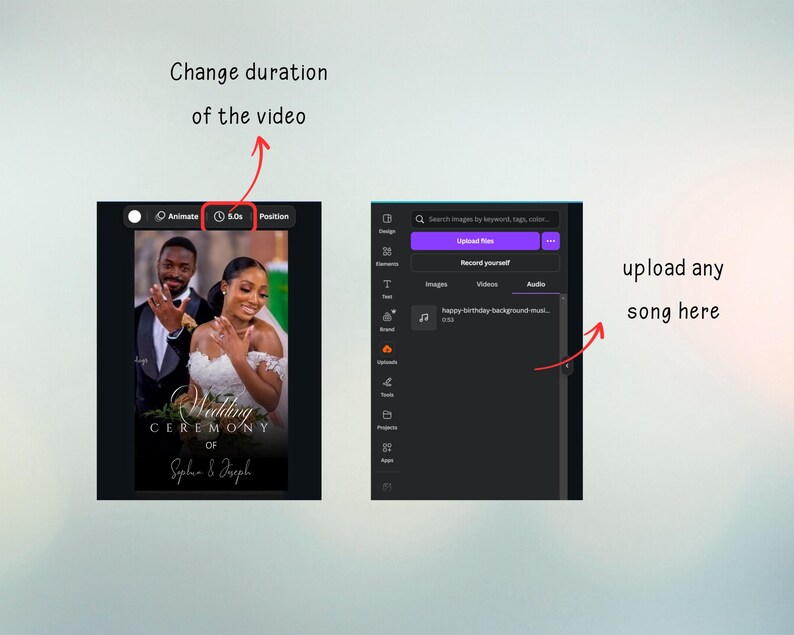Select the OF text on canvas
Image resolution: width=794 pixels, height=635 pixels.
click(211, 446)
